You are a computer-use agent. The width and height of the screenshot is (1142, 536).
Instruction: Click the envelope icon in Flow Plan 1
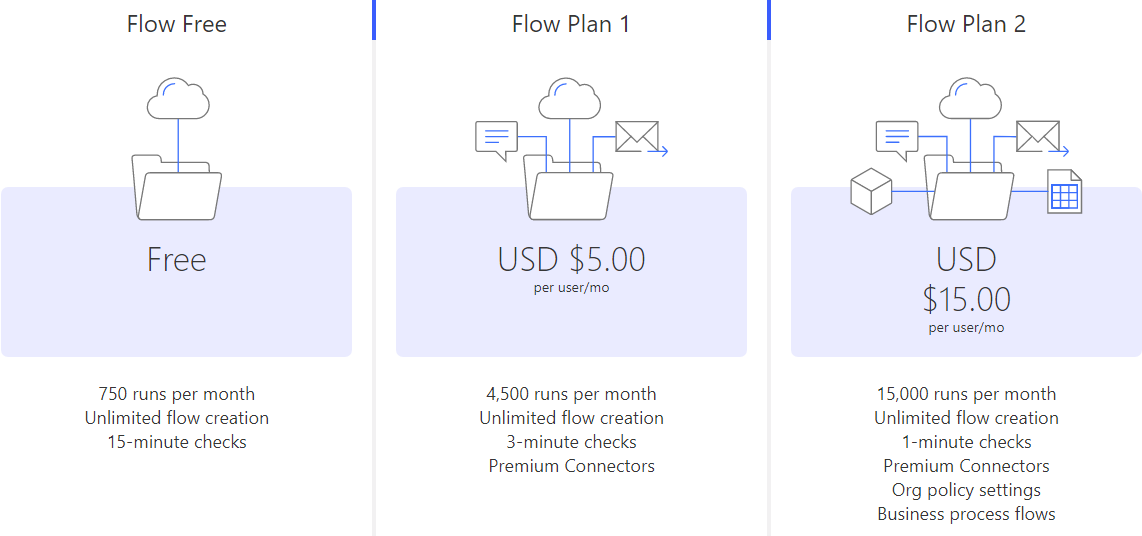pos(637,136)
